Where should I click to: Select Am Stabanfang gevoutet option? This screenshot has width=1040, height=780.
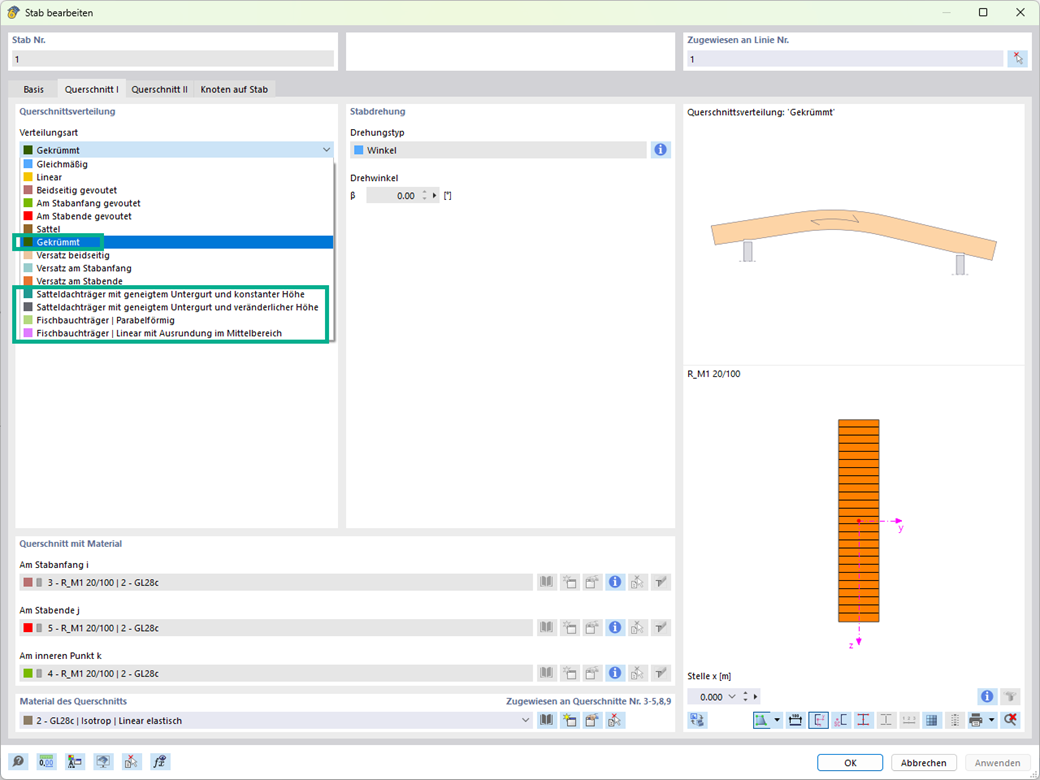click(x=176, y=203)
